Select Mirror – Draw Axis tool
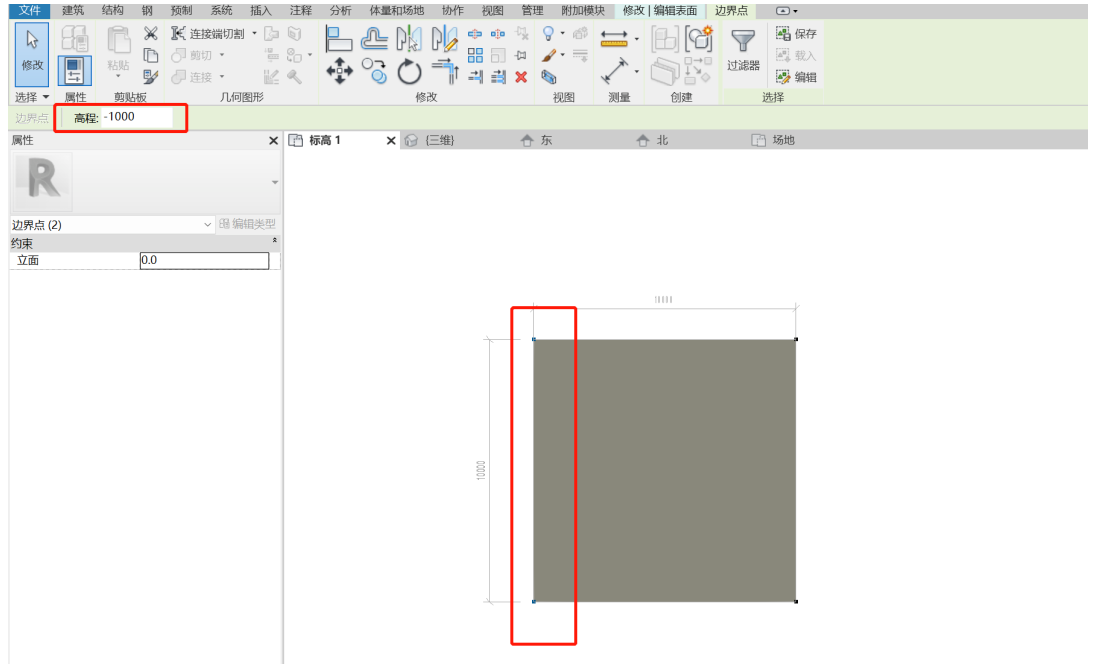 coord(445,39)
